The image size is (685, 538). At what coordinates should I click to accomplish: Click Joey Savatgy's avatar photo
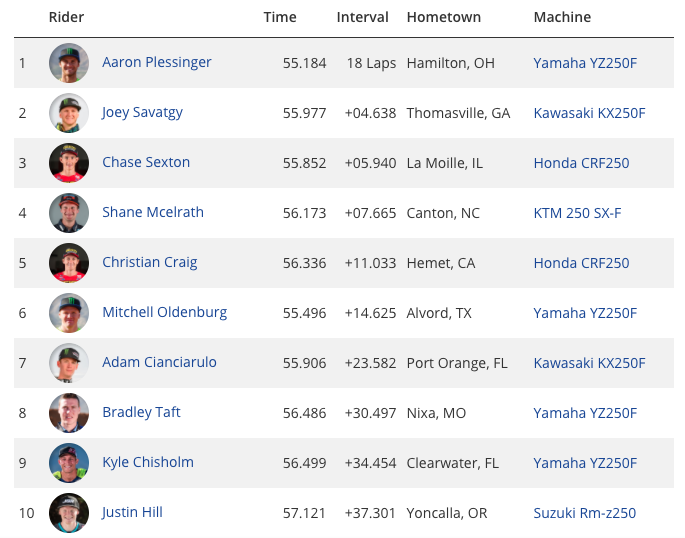69,113
